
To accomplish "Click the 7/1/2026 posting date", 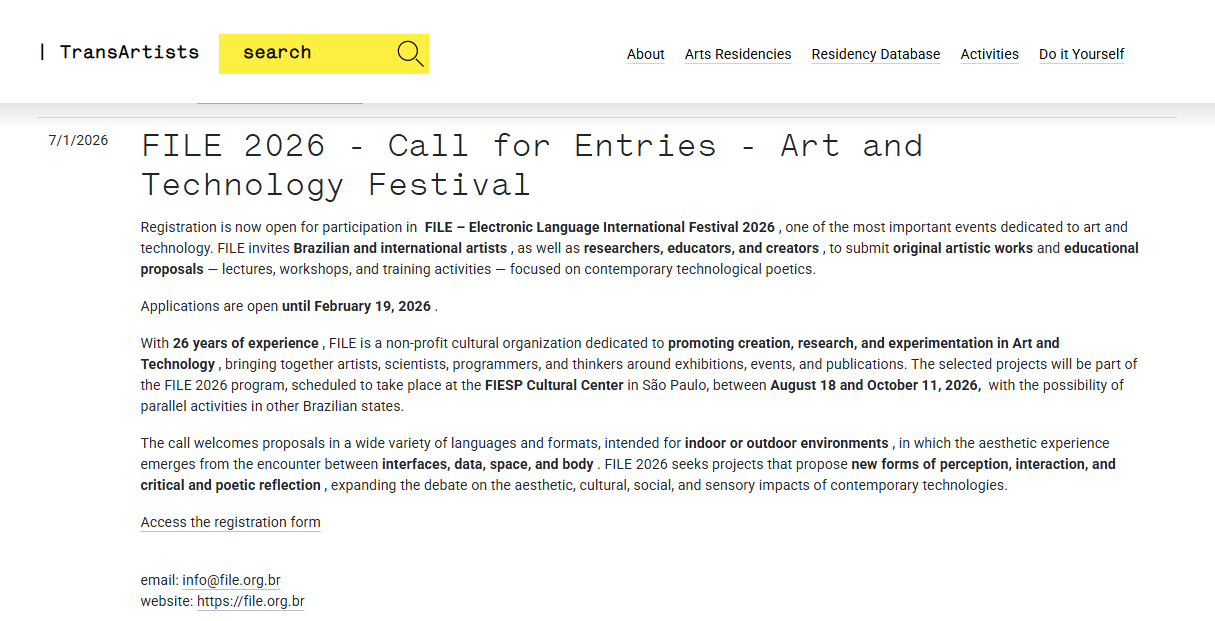I will (78, 140).
